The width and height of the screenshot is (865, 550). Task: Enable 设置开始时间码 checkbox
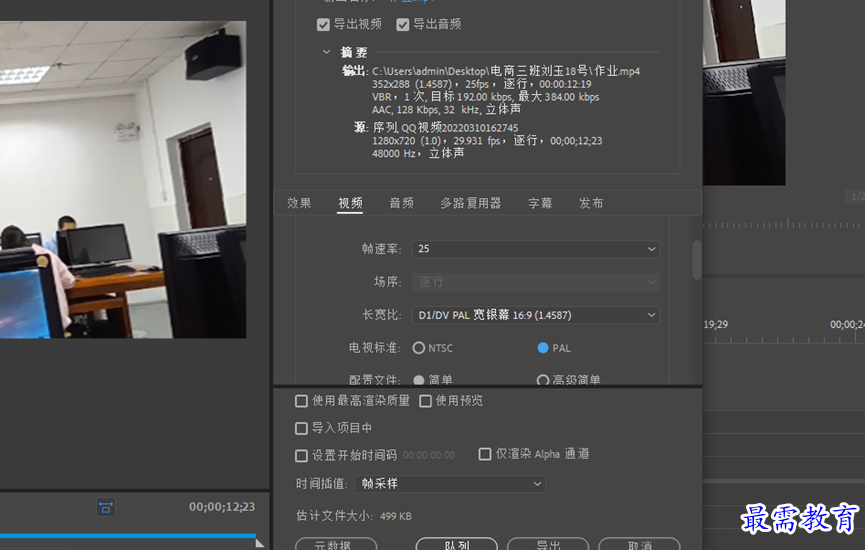click(301, 456)
